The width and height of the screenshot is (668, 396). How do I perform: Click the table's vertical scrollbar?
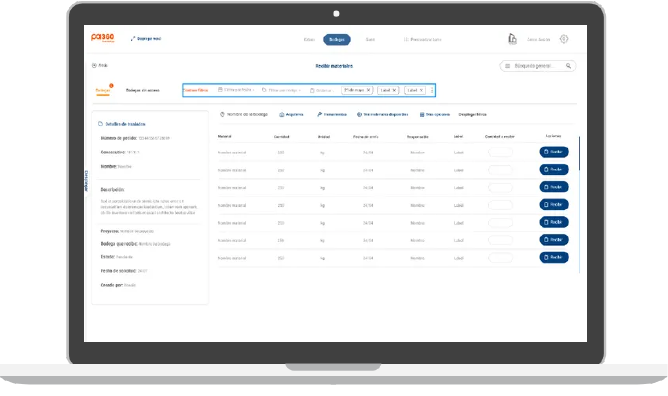click(579, 154)
